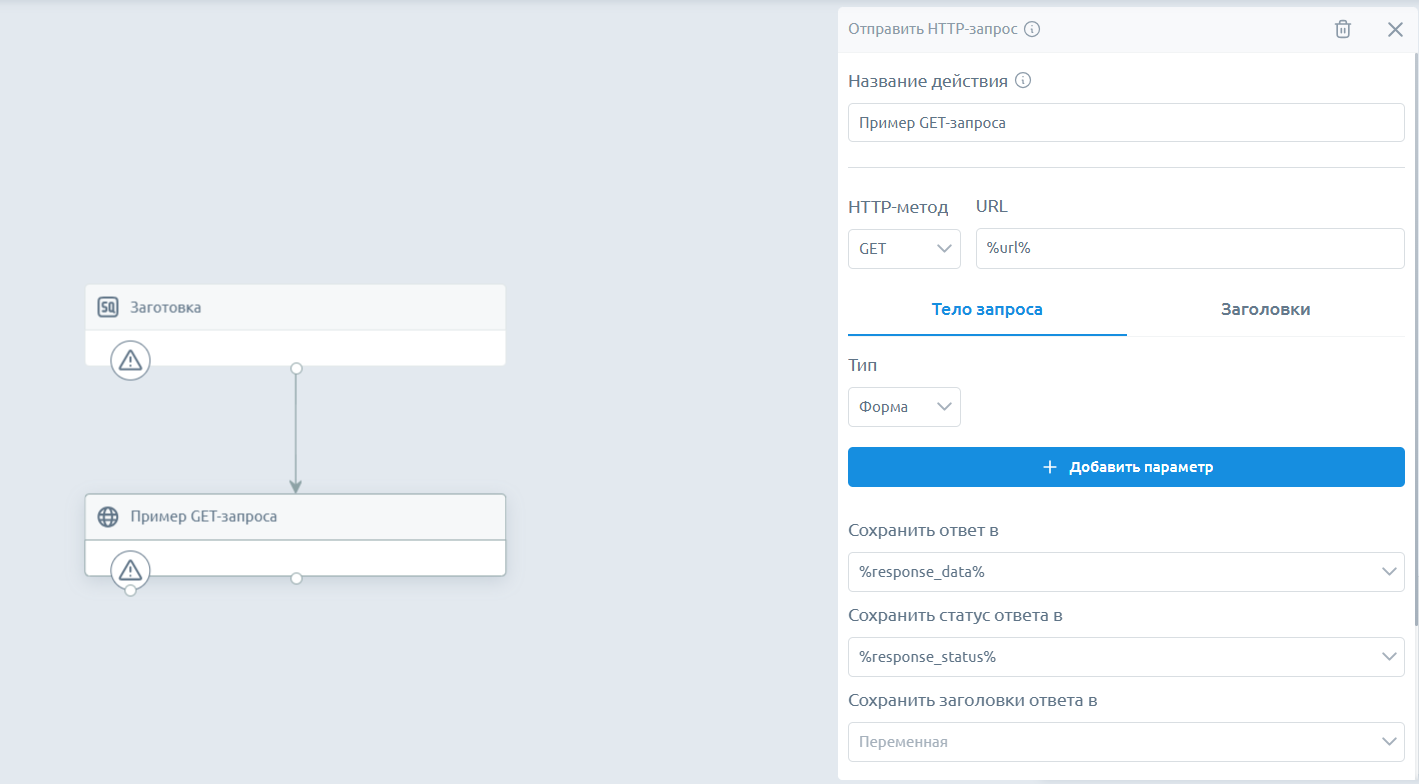Open Сохранить заголовки ответа в variable dropdown
The width and height of the screenshot is (1419, 784).
point(1125,742)
